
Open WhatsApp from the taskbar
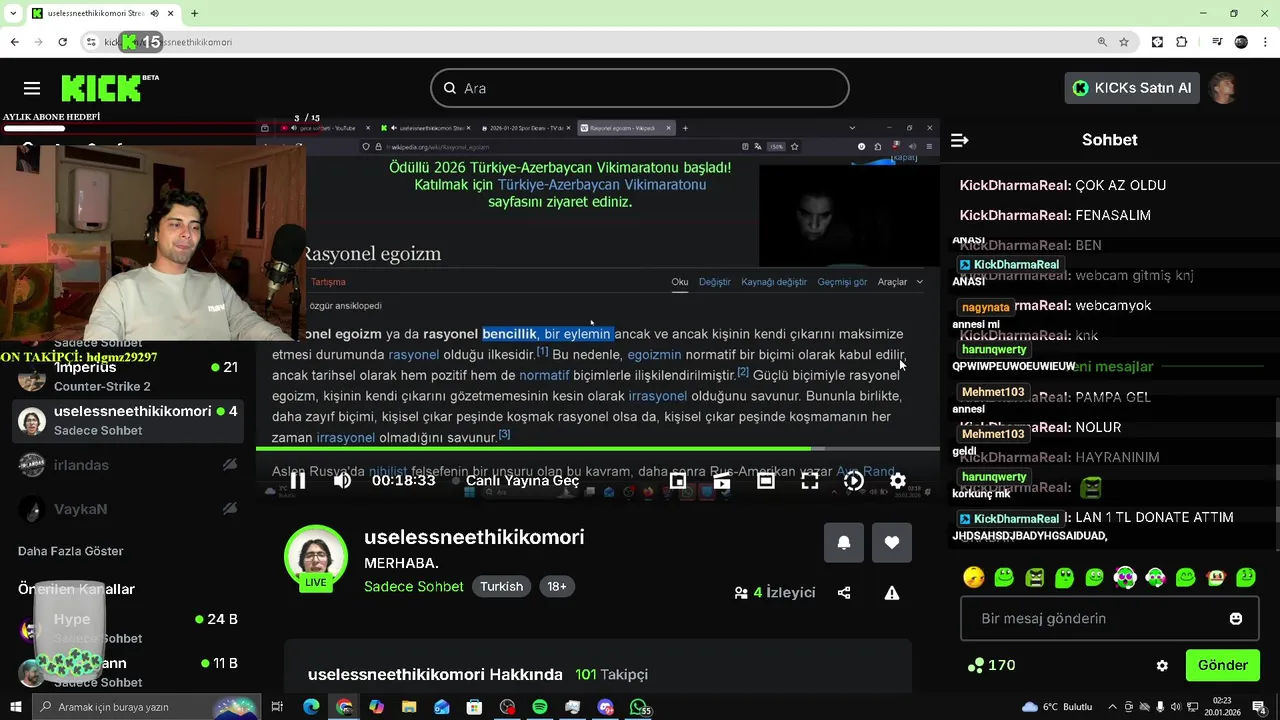pyautogui.click(x=638, y=707)
